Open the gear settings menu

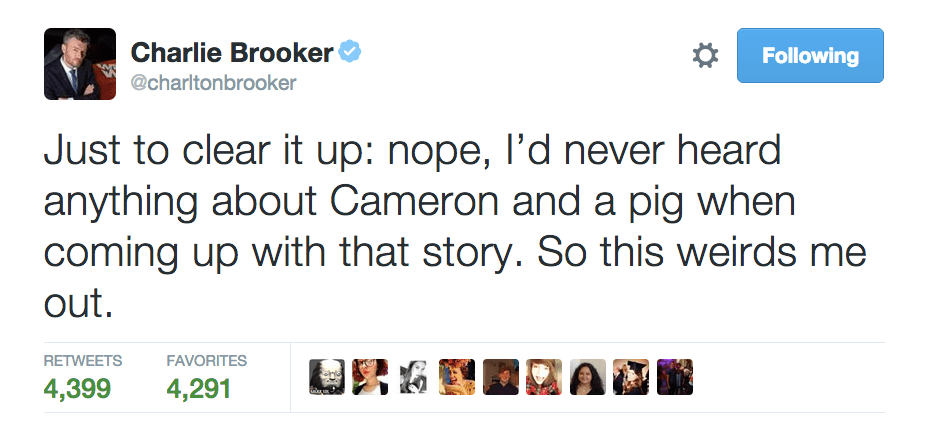pyautogui.click(x=706, y=56)
